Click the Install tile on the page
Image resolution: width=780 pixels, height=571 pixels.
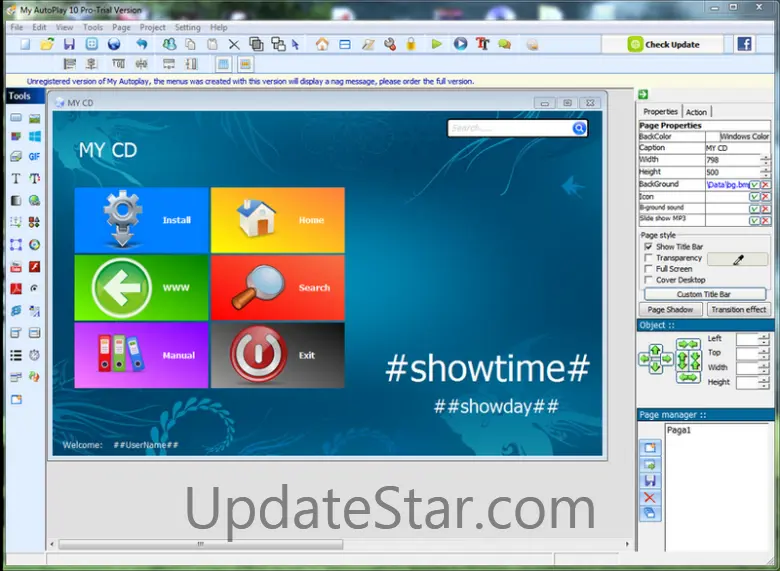pos(141,220)
